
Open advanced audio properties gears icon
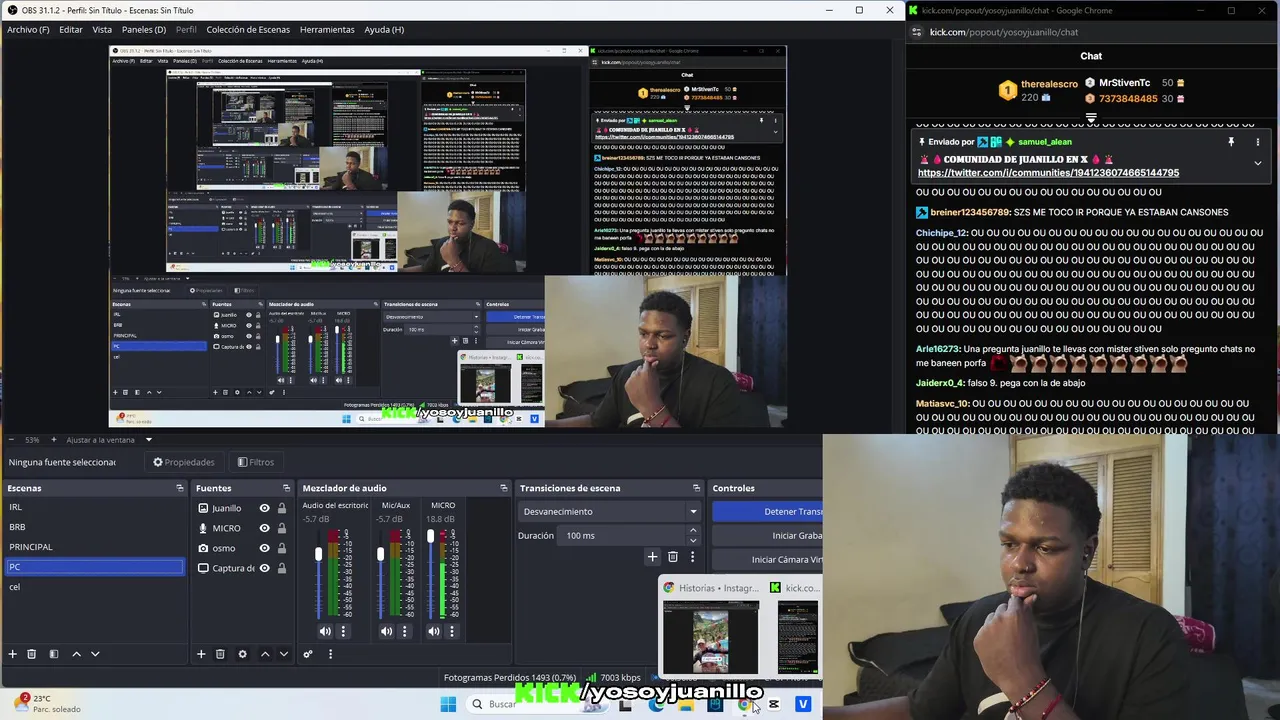(308, 654)
